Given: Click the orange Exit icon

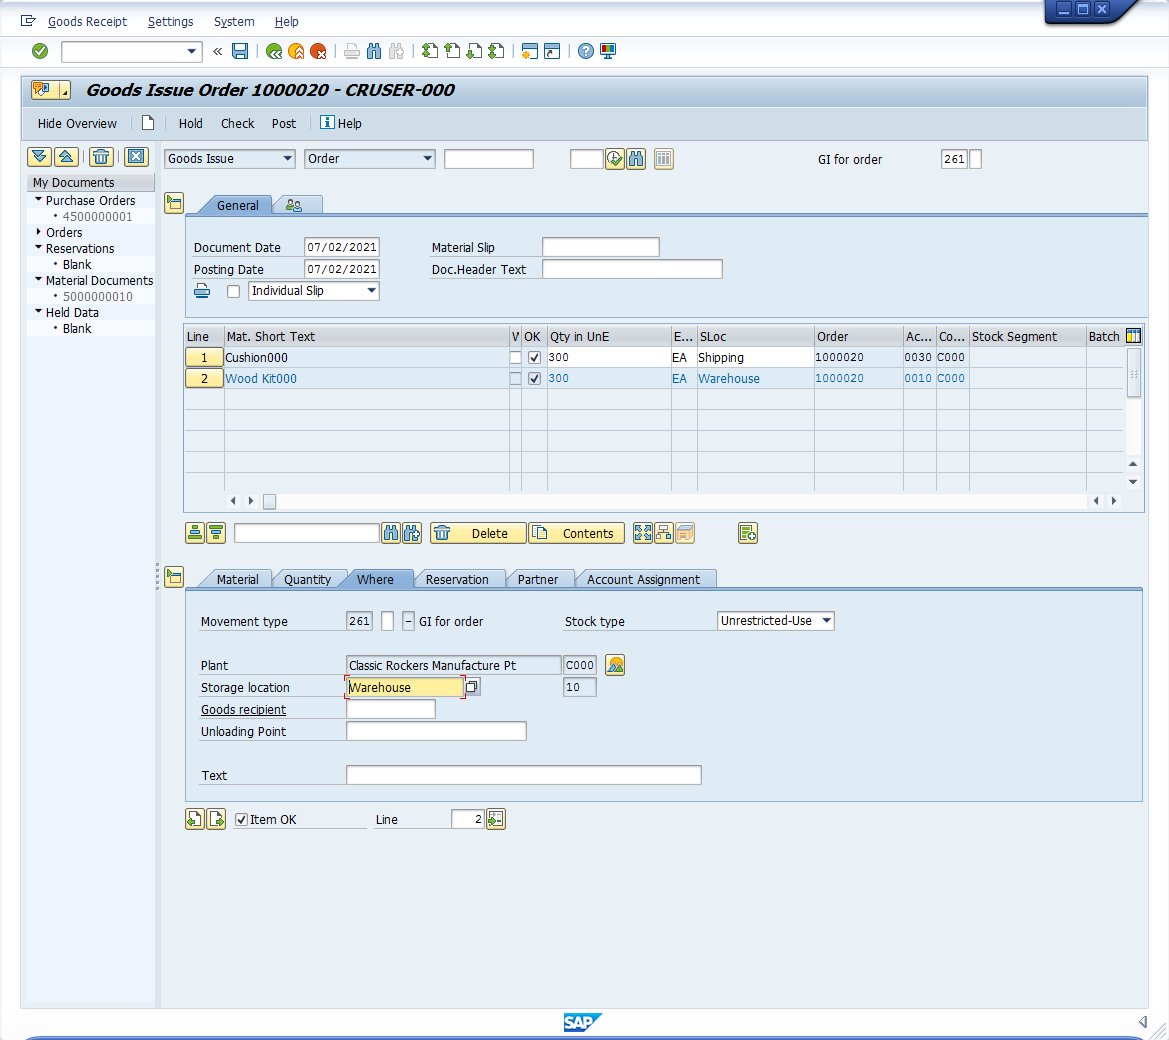Looking at the screenshot, I should (x=296, y=51).
